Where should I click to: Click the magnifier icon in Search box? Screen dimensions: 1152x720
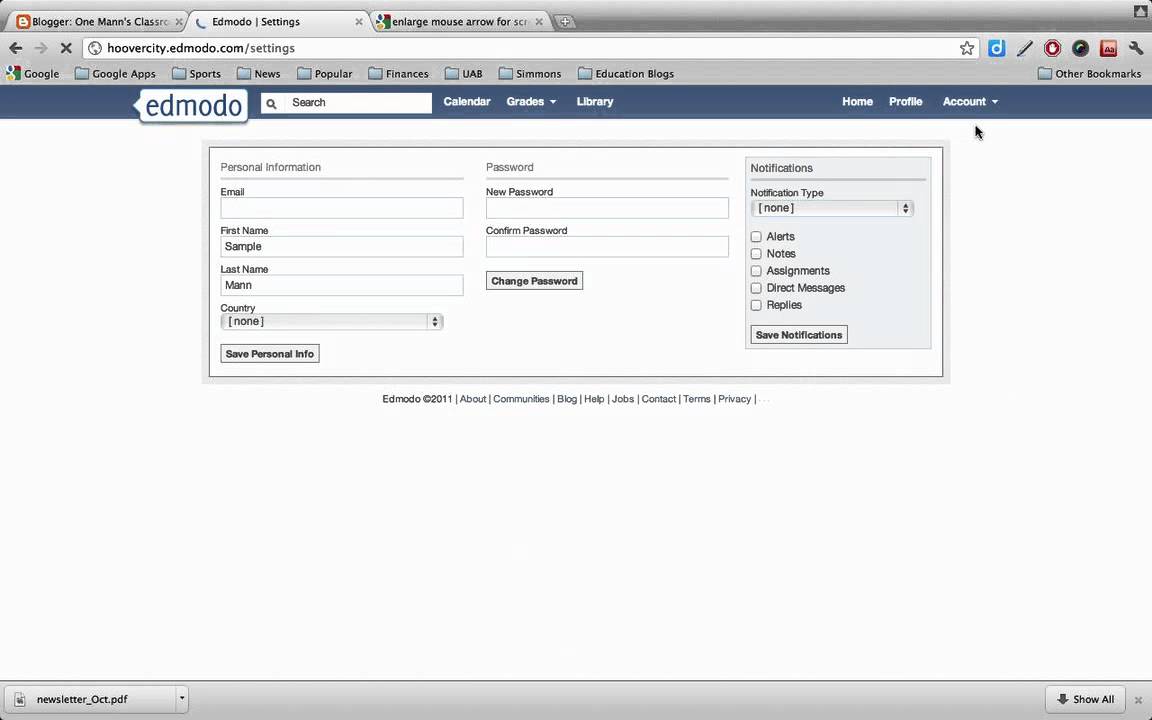tap(271, 103)
